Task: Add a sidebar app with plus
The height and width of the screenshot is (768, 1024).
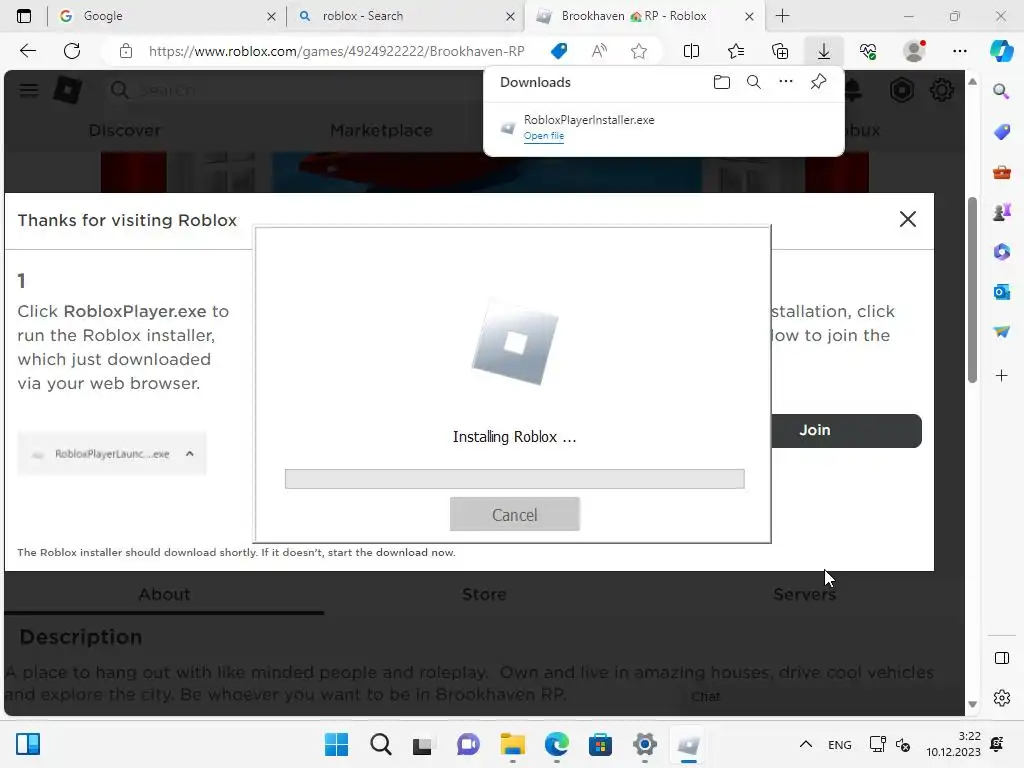Action: point(1001,376)
